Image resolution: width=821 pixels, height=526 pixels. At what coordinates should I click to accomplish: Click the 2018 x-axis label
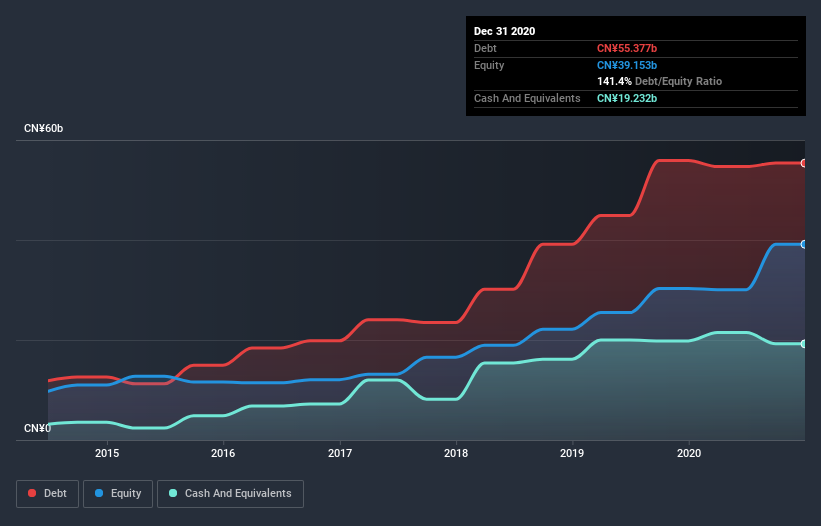456,453
